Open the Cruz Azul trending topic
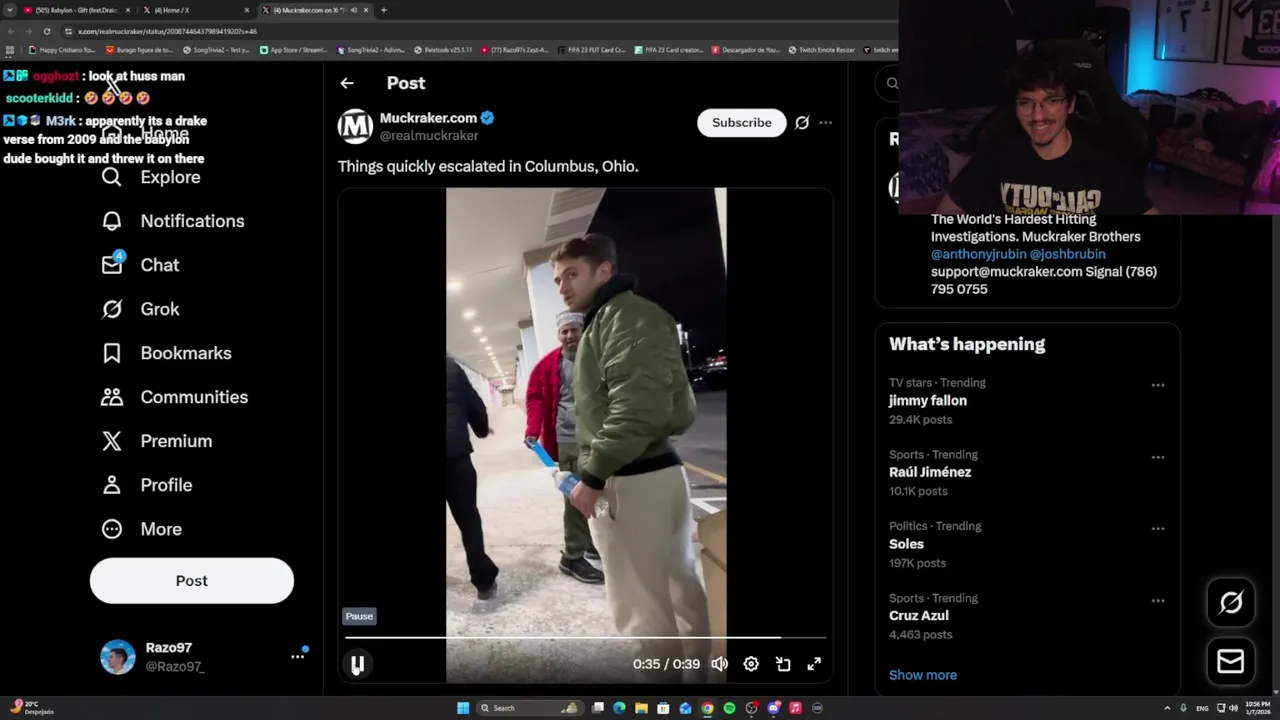The height and width of the screenshot is (720, 1280). pyautogui.click(x=919, y=616)
